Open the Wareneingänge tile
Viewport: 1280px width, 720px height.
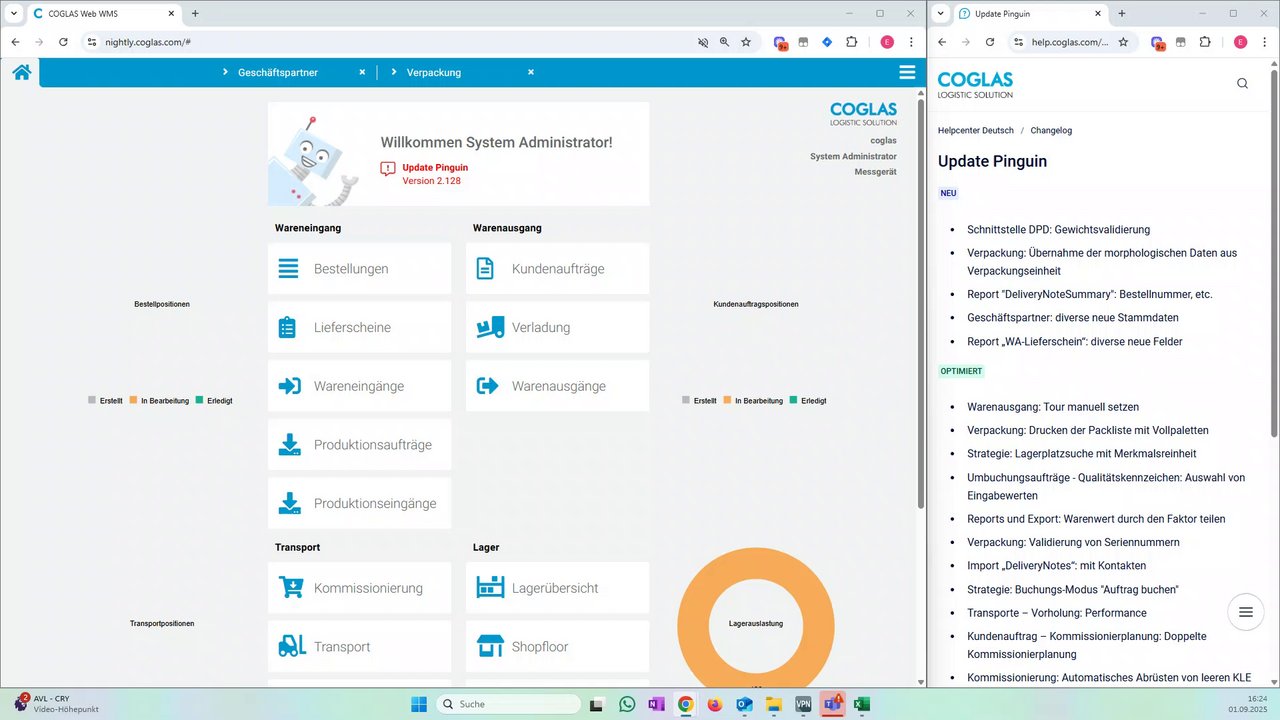point(359,386)
